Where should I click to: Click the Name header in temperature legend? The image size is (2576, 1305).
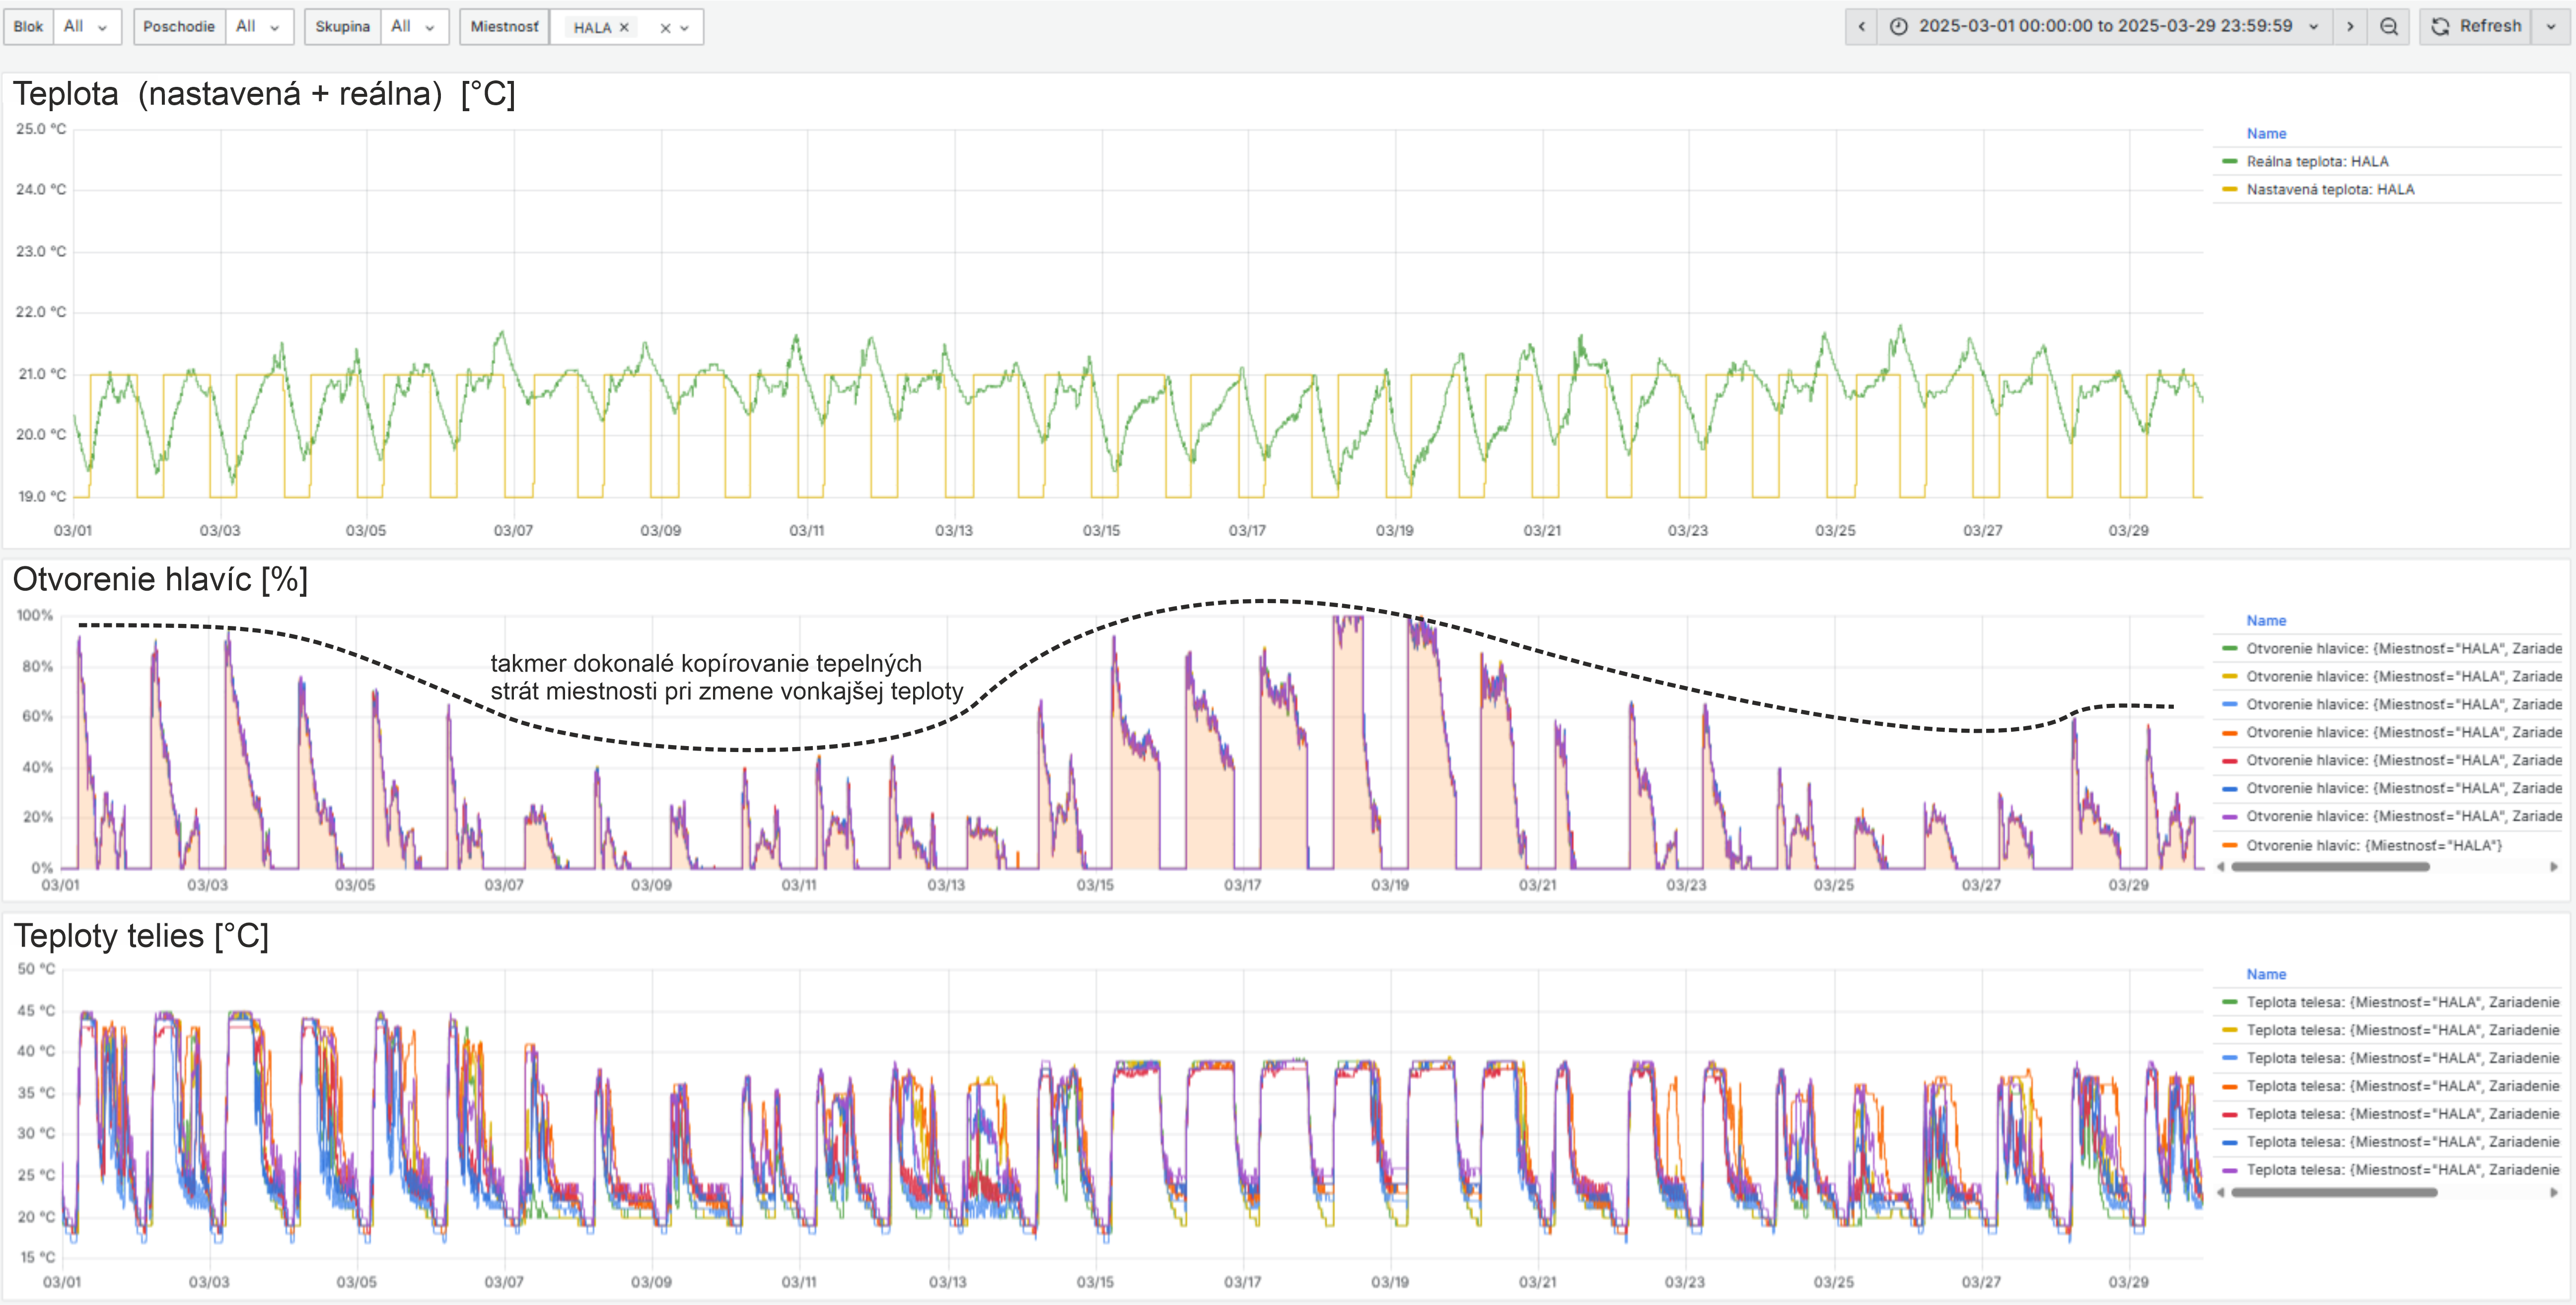coord(2266,133)
